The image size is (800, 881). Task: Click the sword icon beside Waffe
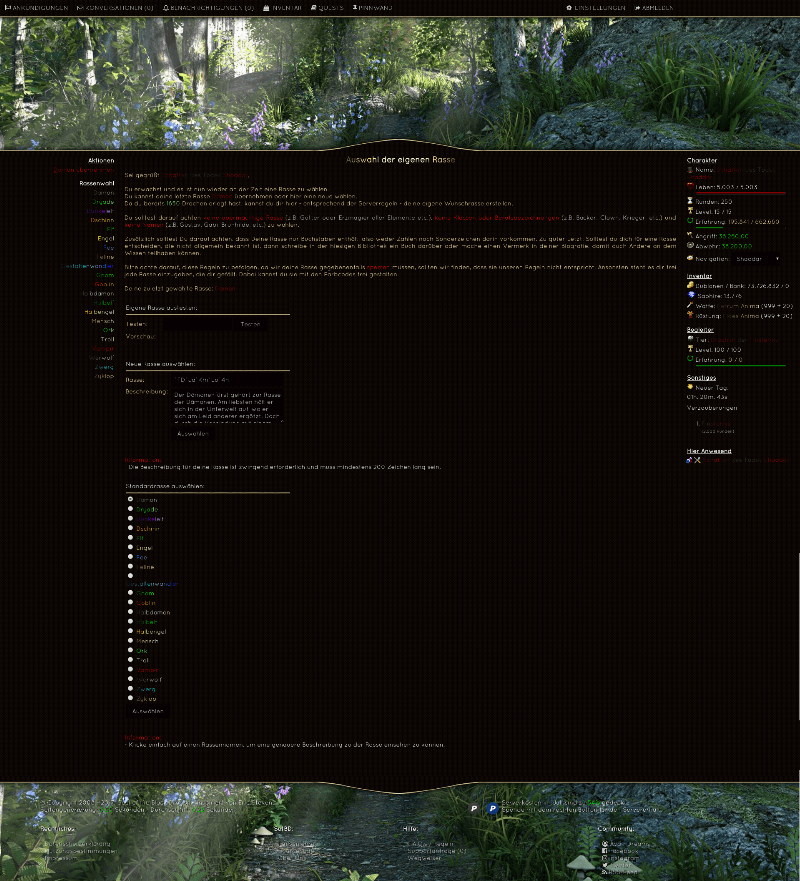coord(690,306)
